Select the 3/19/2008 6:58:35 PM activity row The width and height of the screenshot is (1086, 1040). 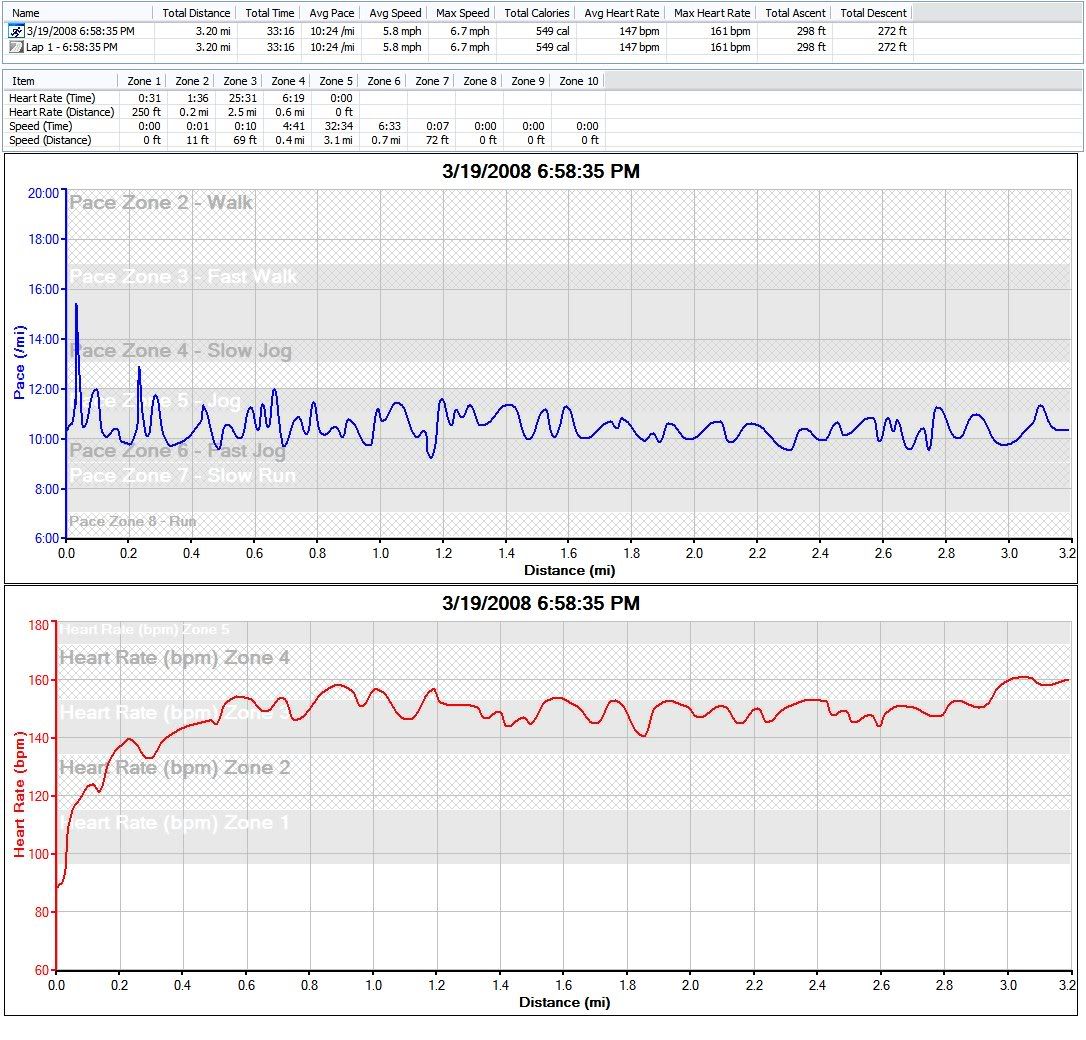(80, 32)
